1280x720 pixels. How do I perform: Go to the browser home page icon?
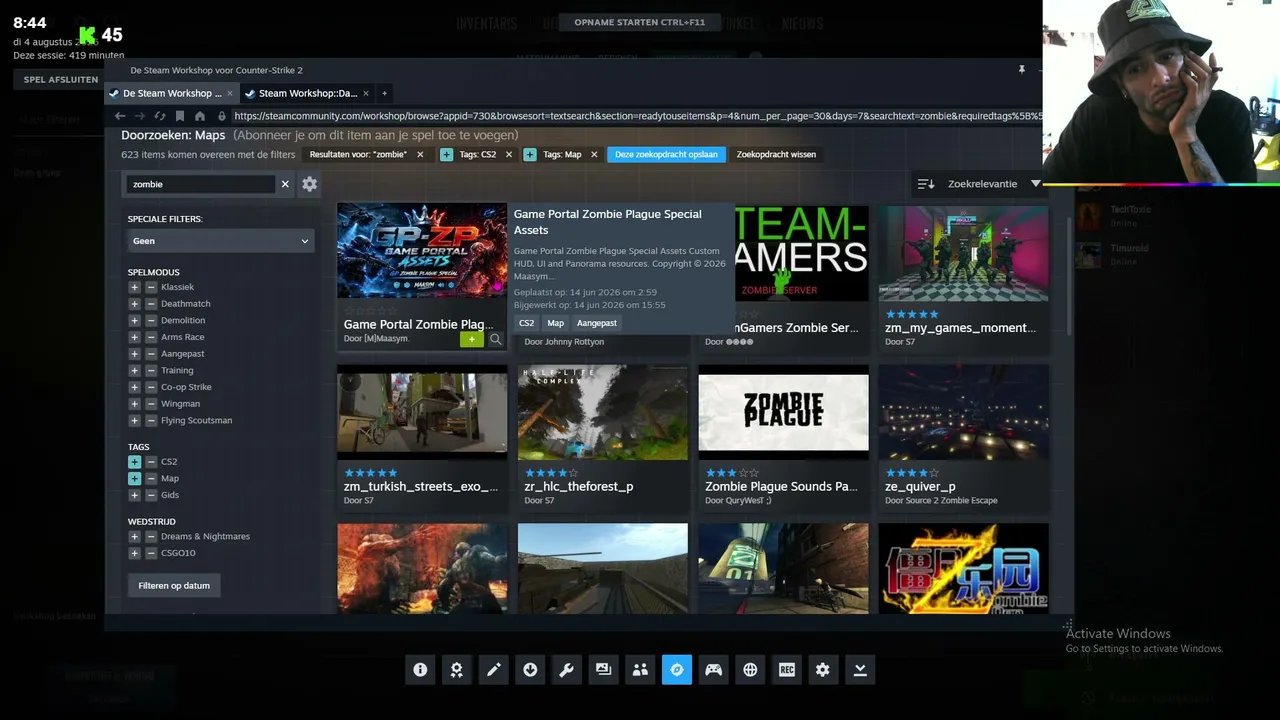pyautogui.click(x=200, y=116)
